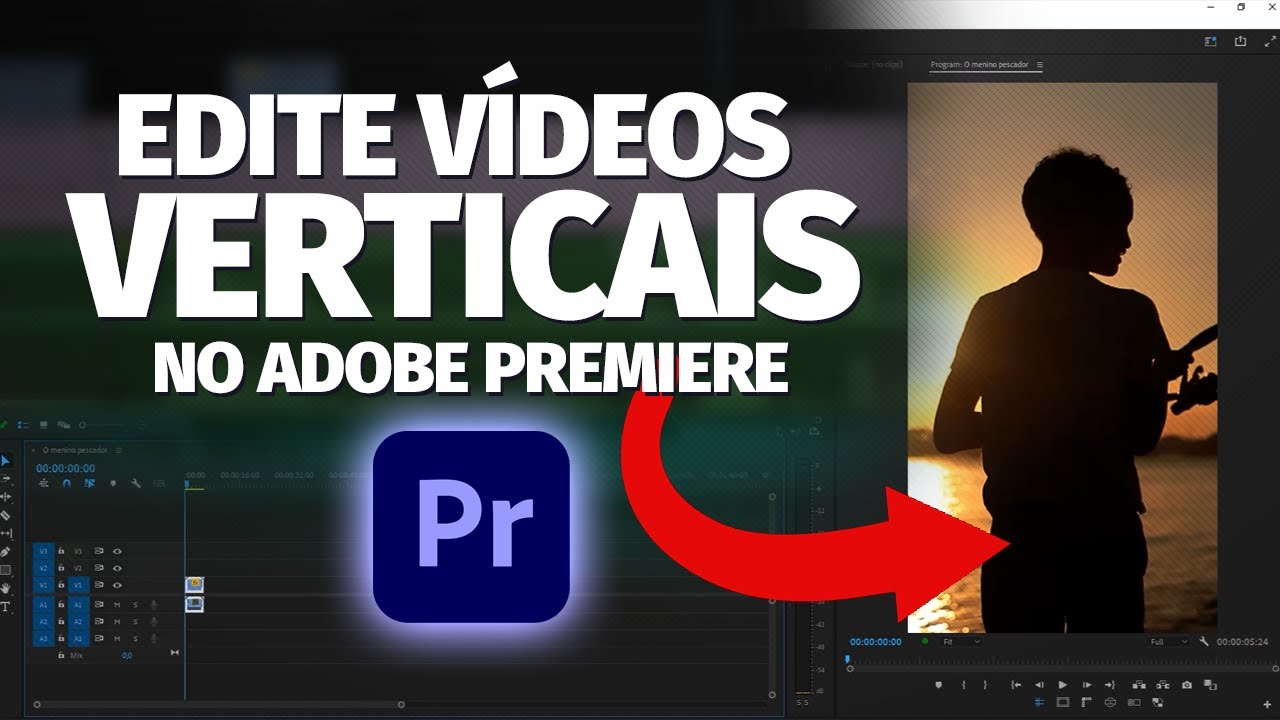The height and width of the screenshot is (720, 1280).
Task: Select the Pen tool
Action: (x=5, y=552)
